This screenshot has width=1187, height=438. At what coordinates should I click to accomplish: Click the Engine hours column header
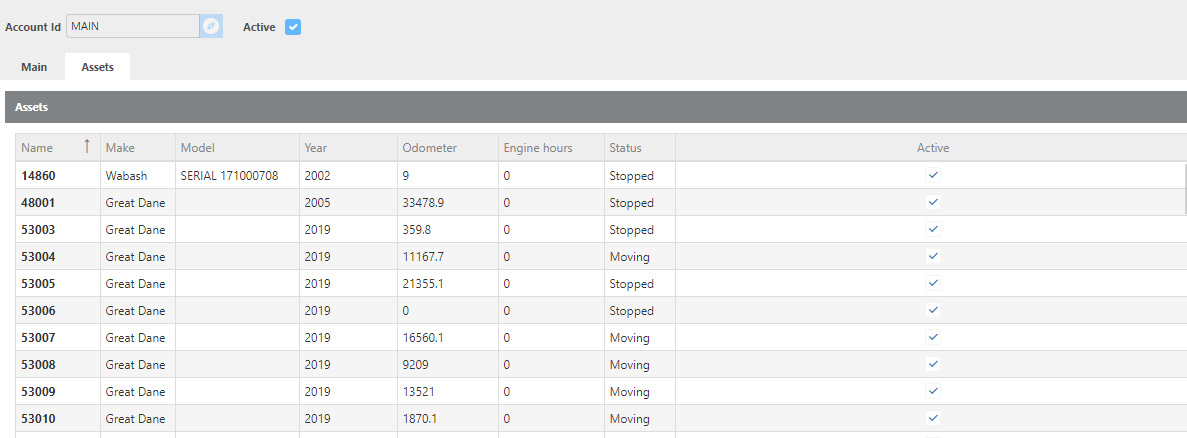point(537,148)
